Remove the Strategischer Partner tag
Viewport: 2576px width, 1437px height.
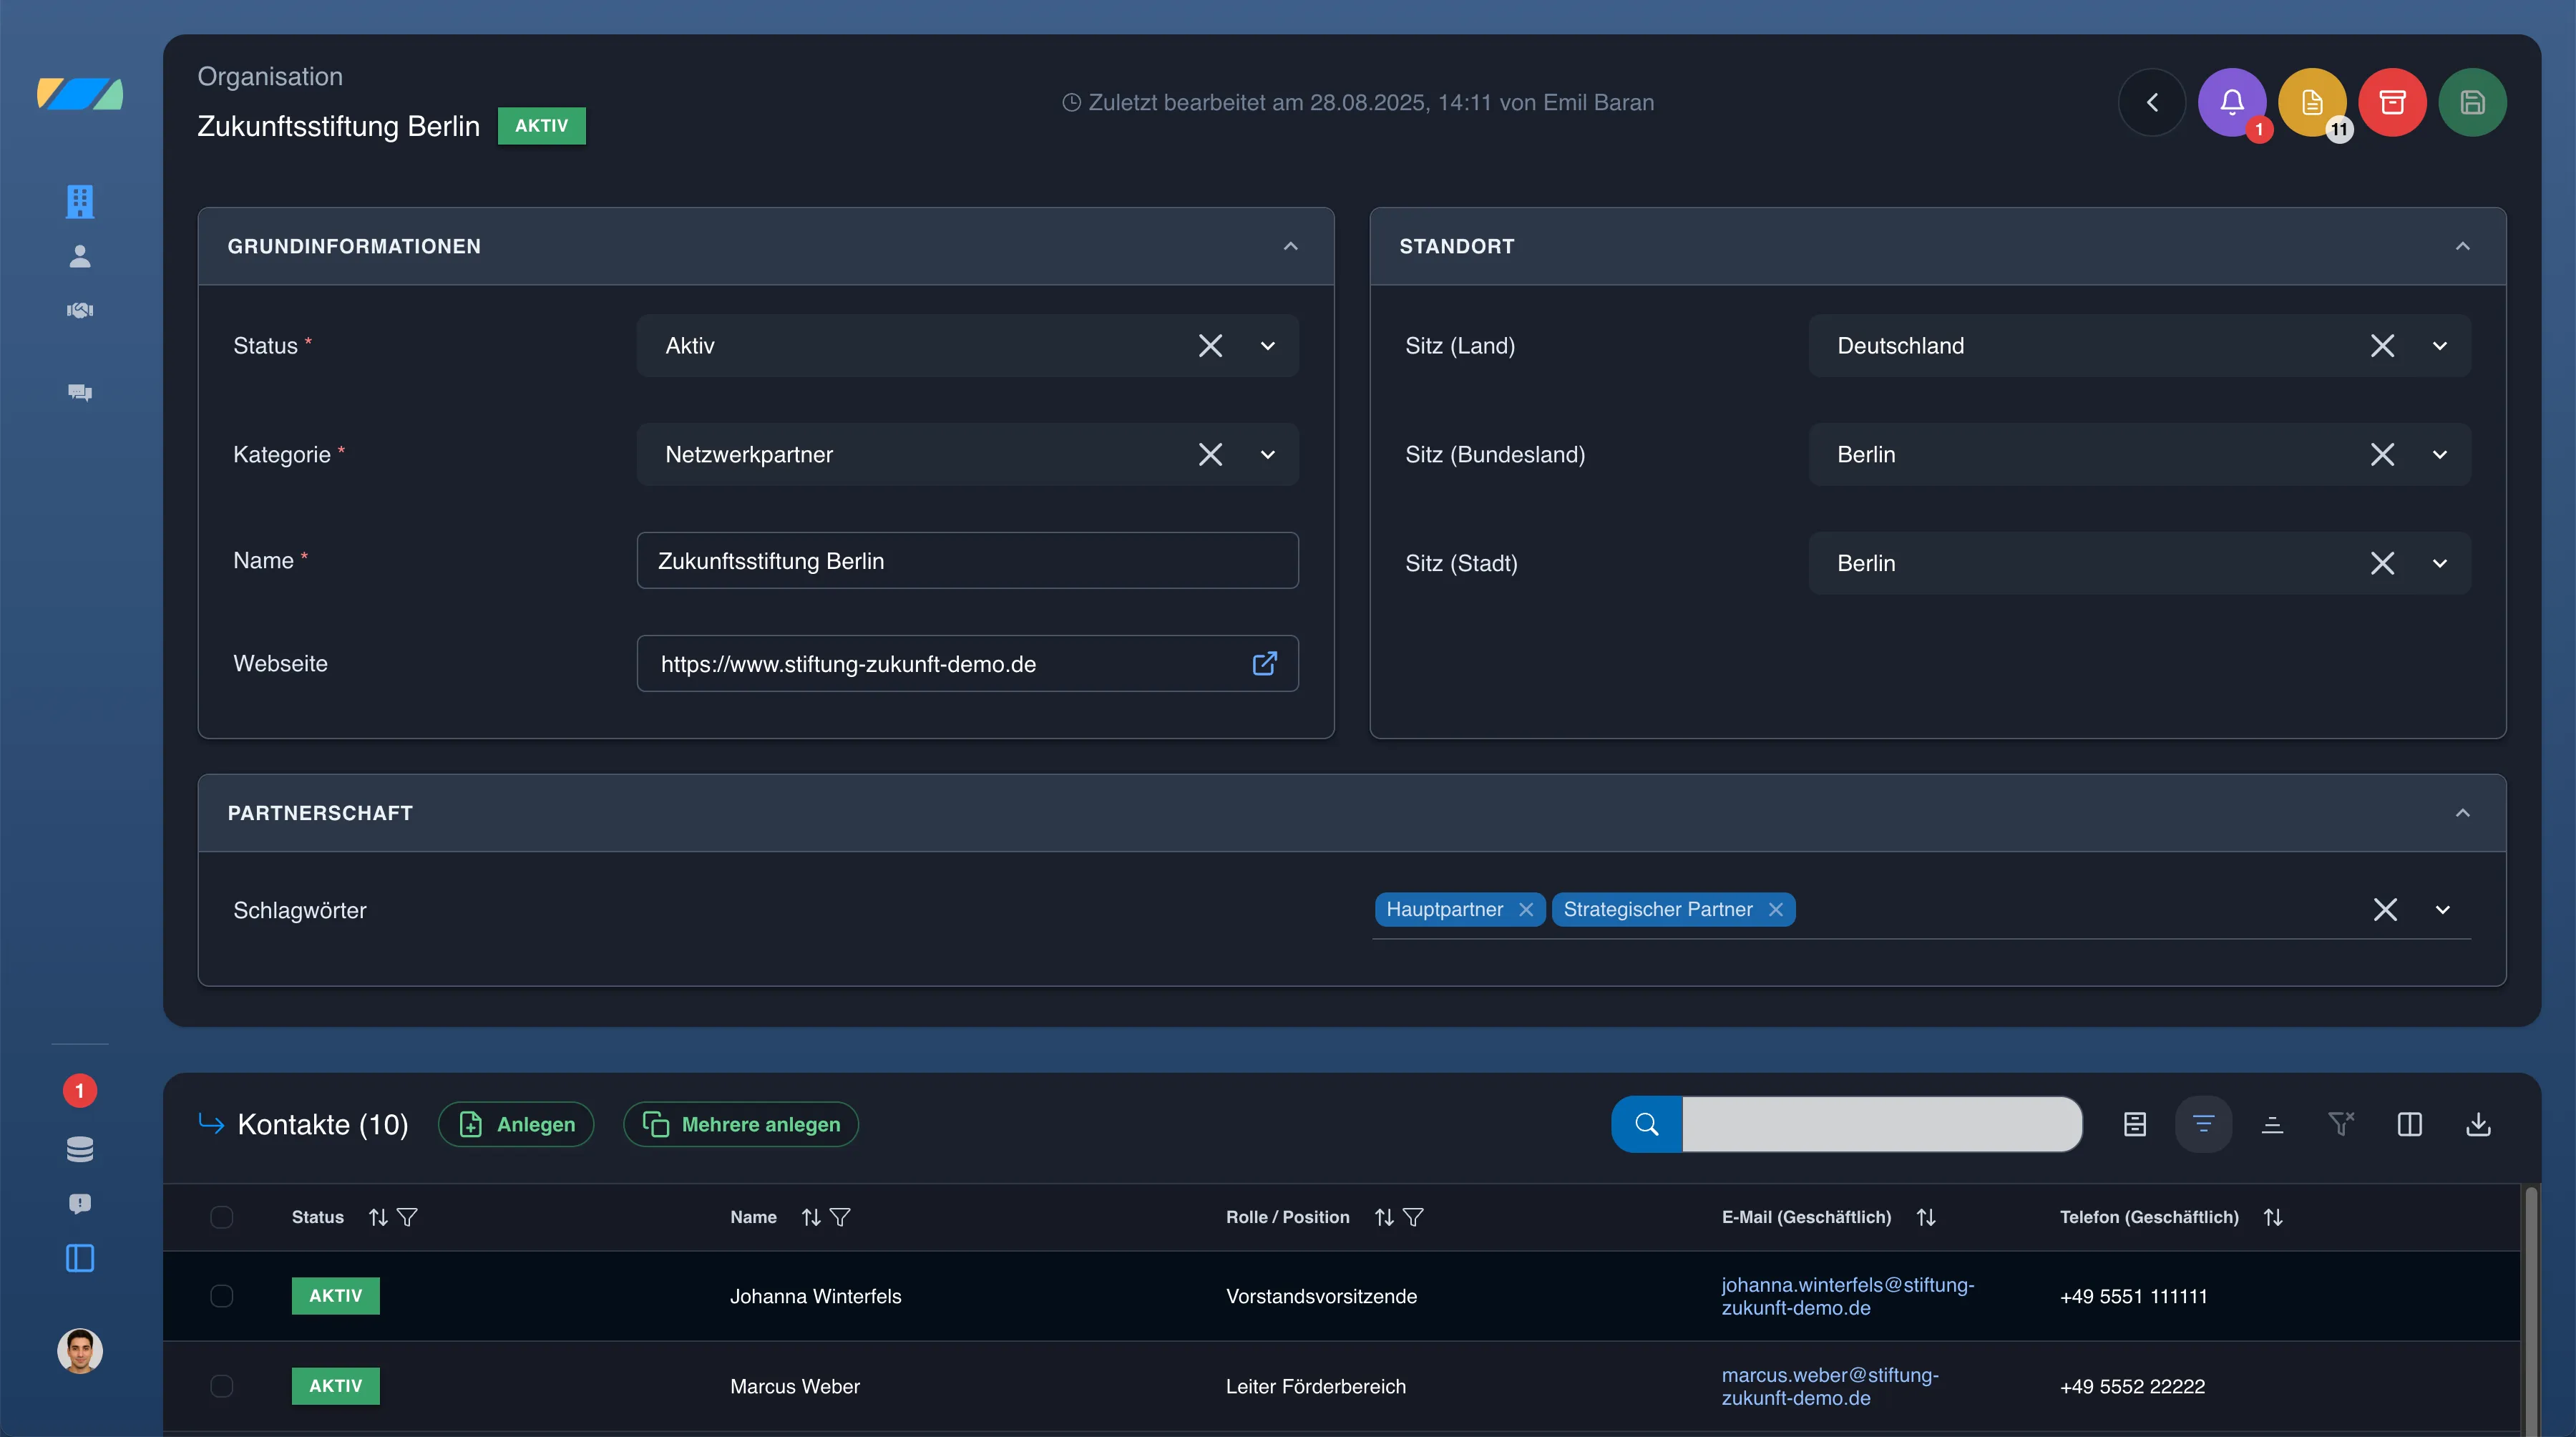[1776, 910]
